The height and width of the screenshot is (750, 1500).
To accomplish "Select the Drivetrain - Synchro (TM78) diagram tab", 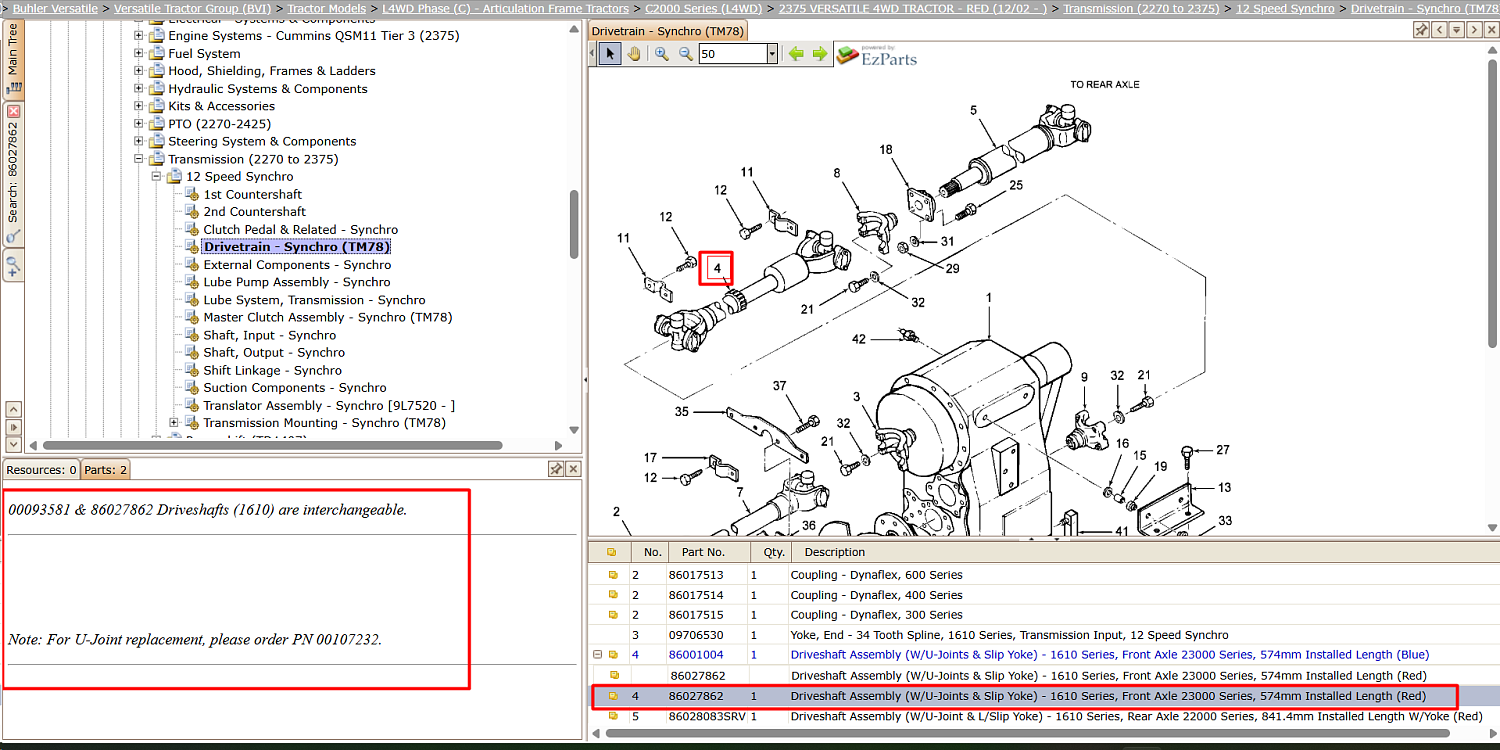I will [x=668, y=31].
